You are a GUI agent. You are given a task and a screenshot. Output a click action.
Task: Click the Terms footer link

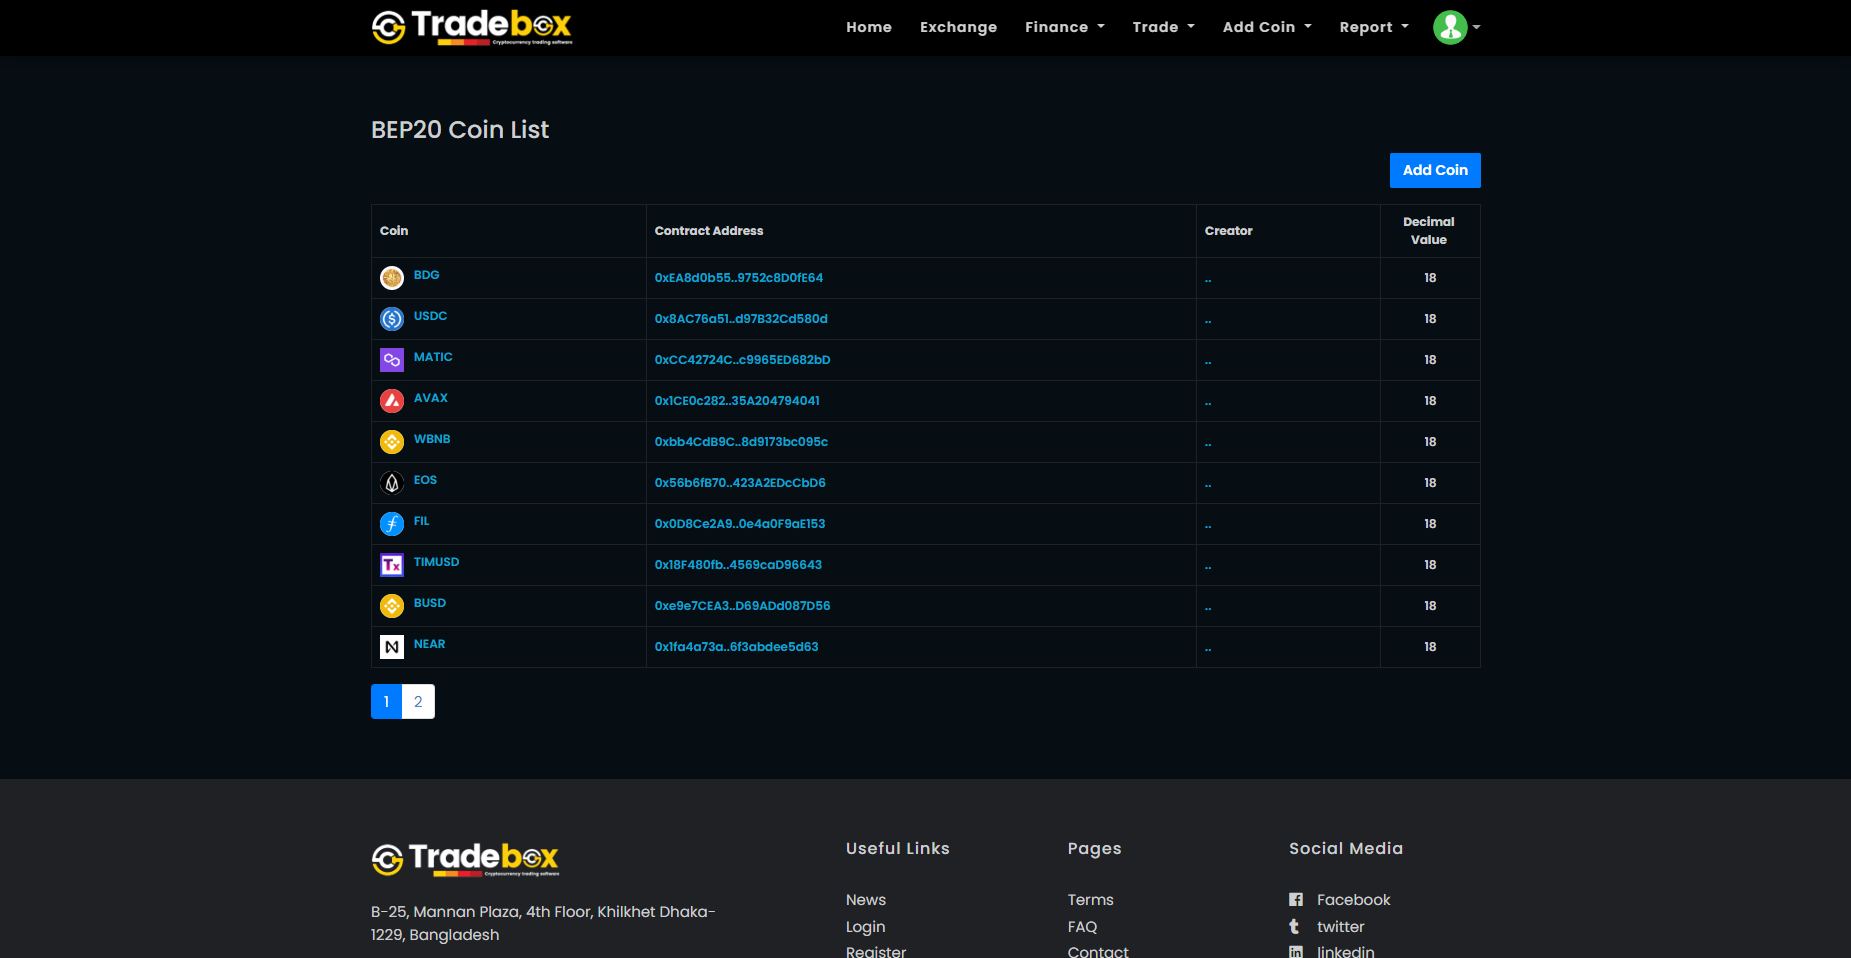tap(1090, 900)
